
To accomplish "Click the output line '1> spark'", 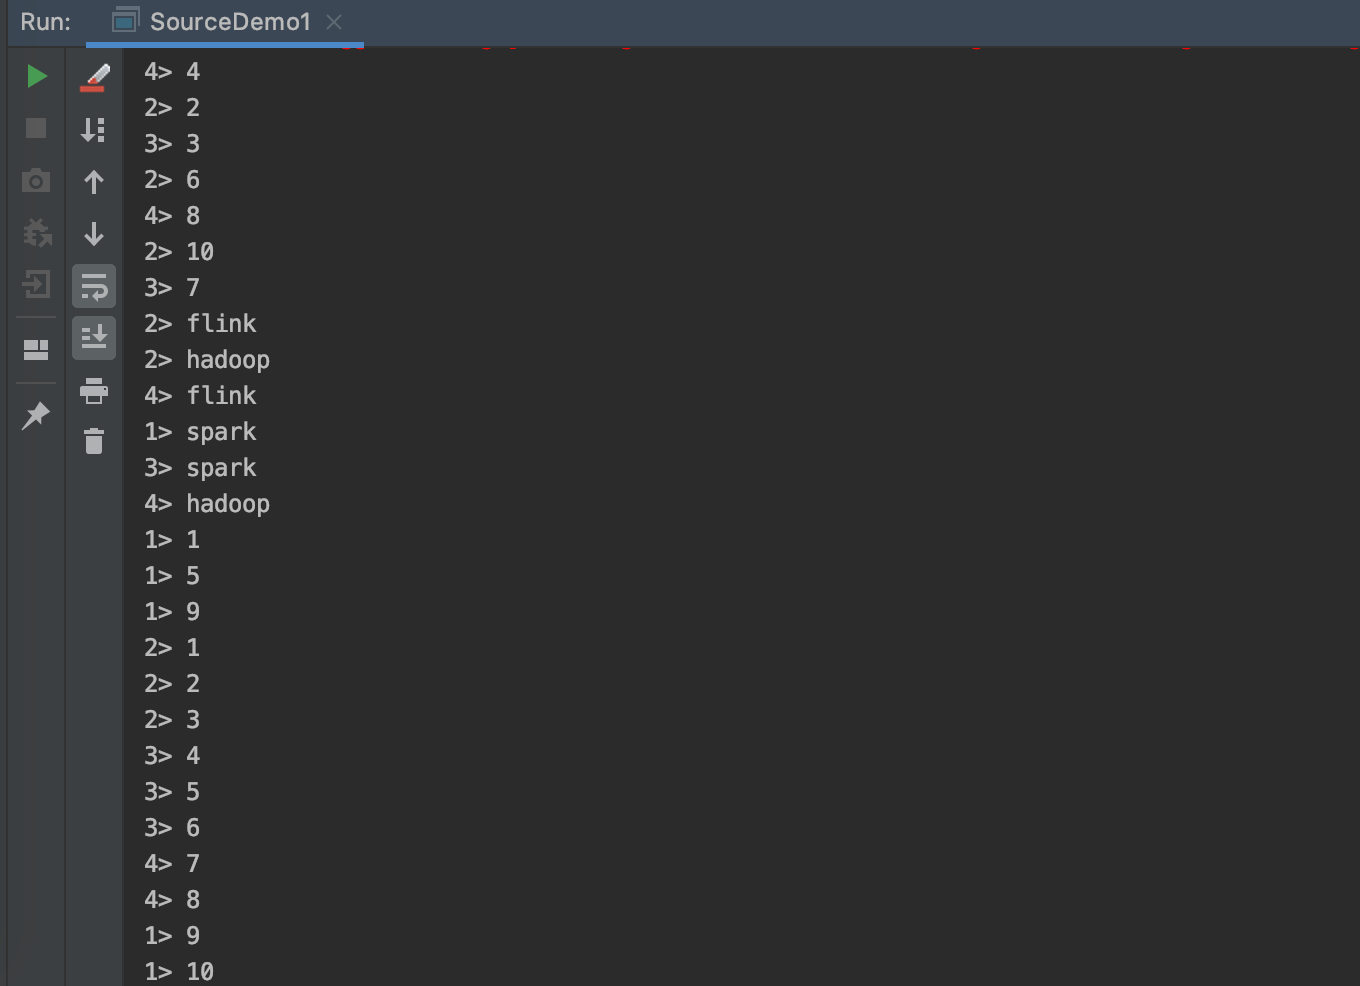I will click(200, 431).
